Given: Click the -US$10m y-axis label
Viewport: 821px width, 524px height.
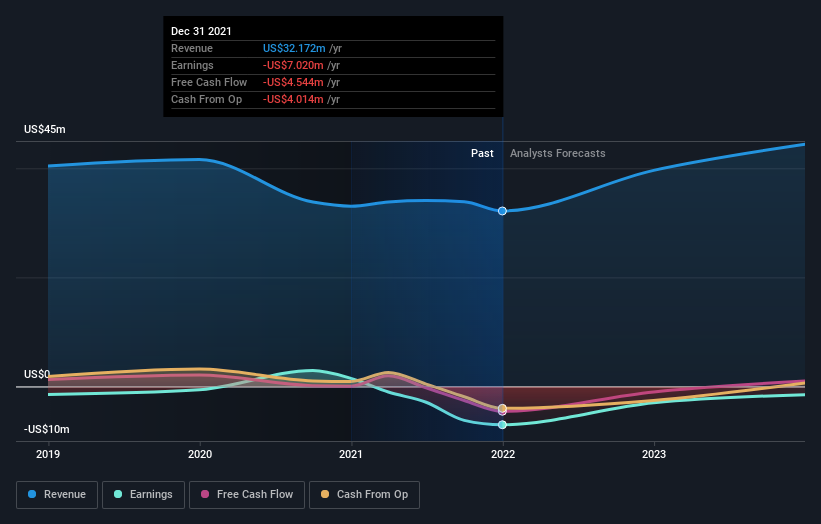Looking at the screenshot, I should [47, 429].
